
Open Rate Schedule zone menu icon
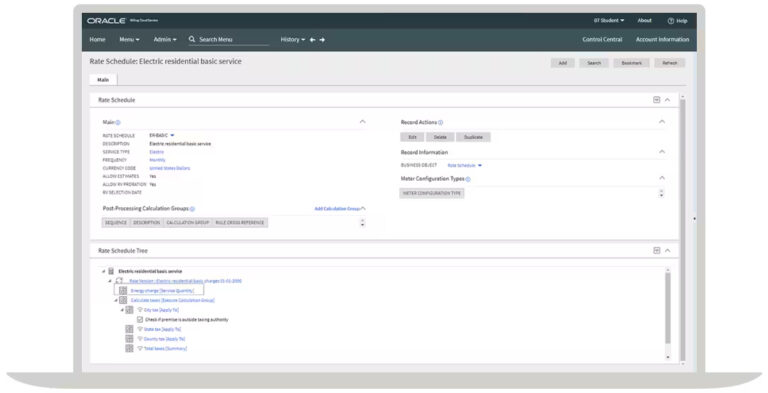pos(656,100)
